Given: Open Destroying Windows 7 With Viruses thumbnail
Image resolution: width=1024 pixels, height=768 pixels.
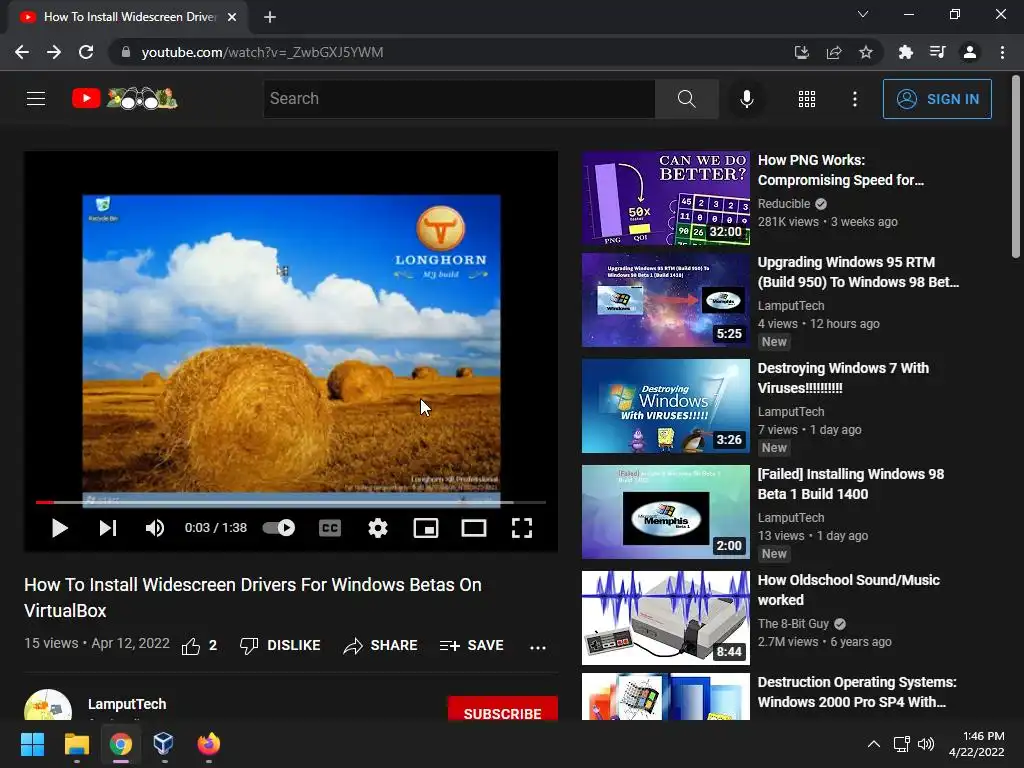Looking at the screenshot, I should (x=665, y=406).
